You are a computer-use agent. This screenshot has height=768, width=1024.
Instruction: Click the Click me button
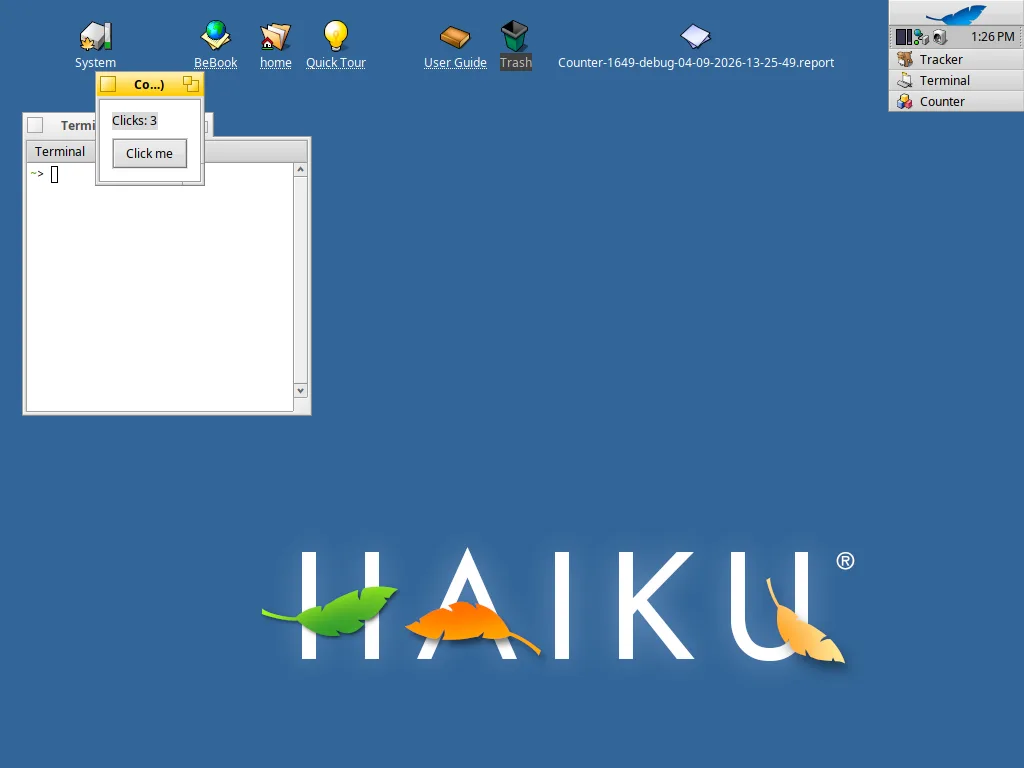(150, 153)
